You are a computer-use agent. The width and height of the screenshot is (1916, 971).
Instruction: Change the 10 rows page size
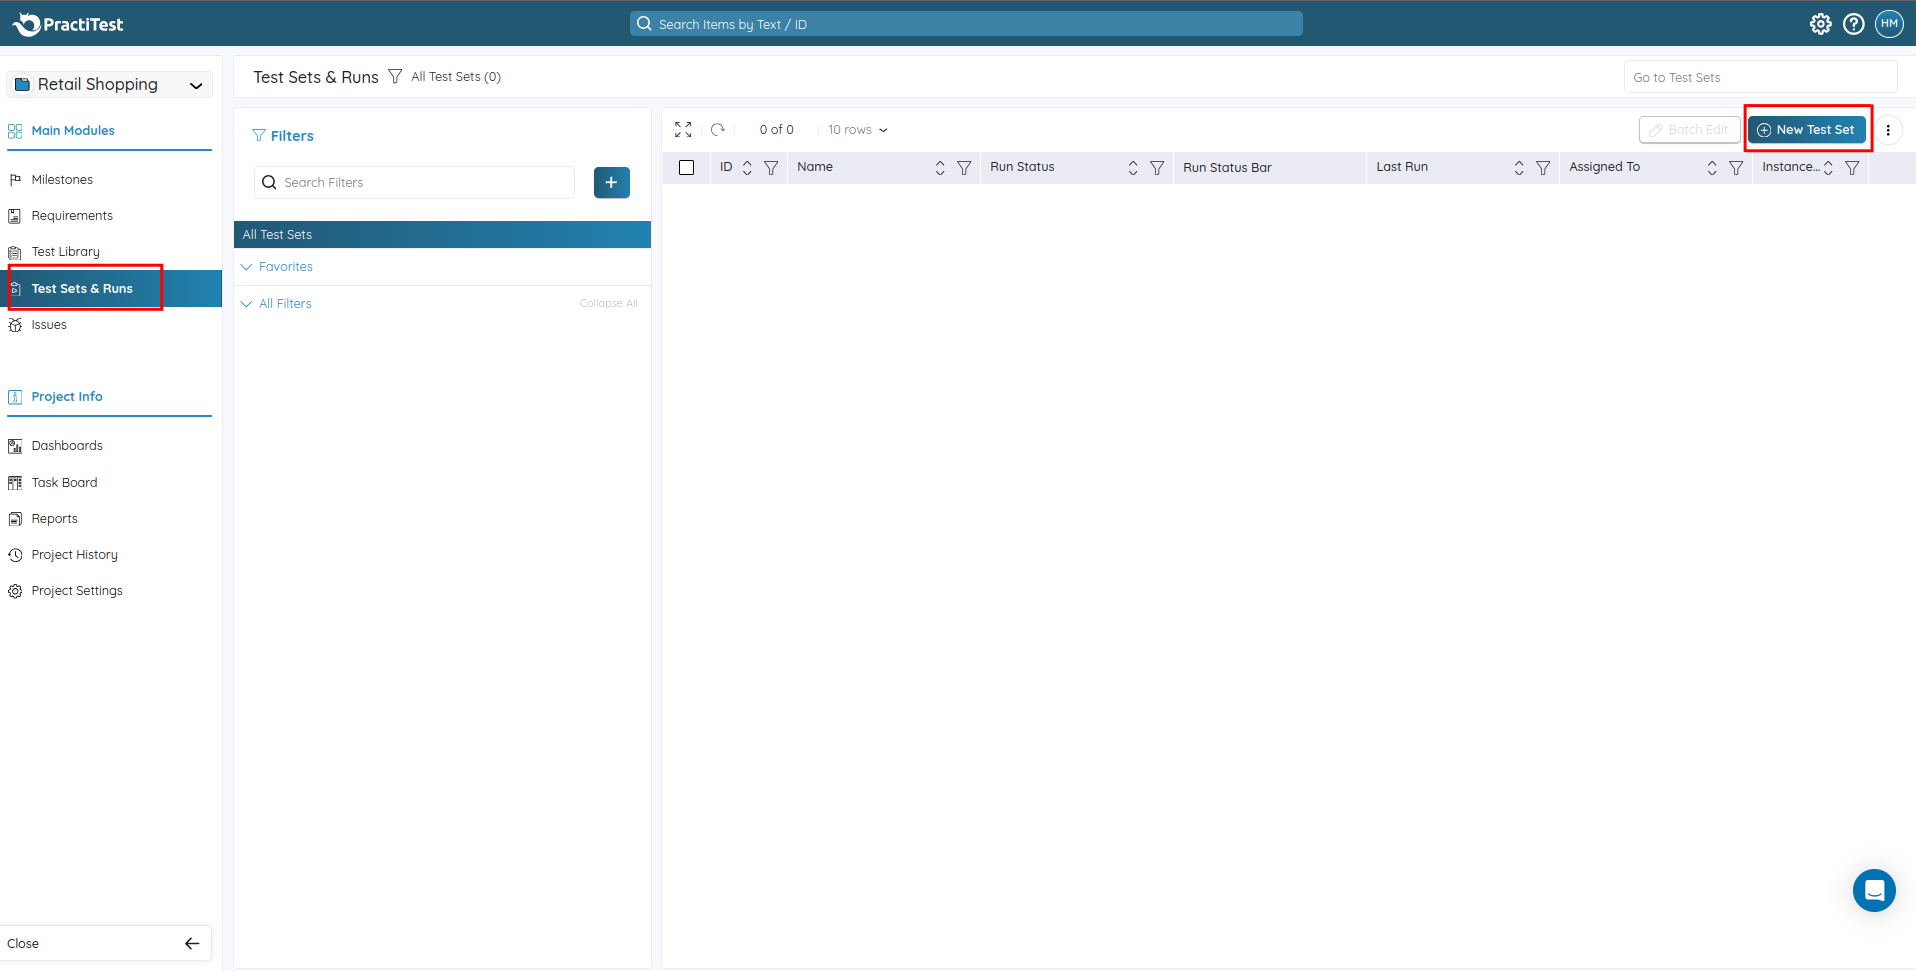coord(857,130)
